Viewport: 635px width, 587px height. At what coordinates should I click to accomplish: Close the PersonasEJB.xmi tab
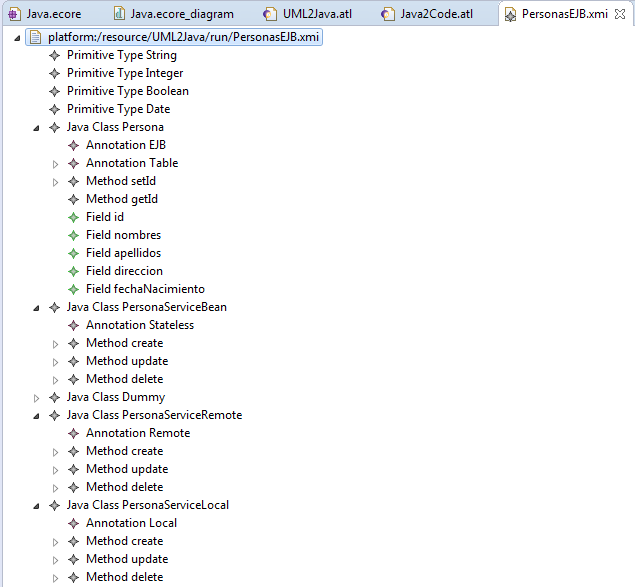(x=620, y=14)
